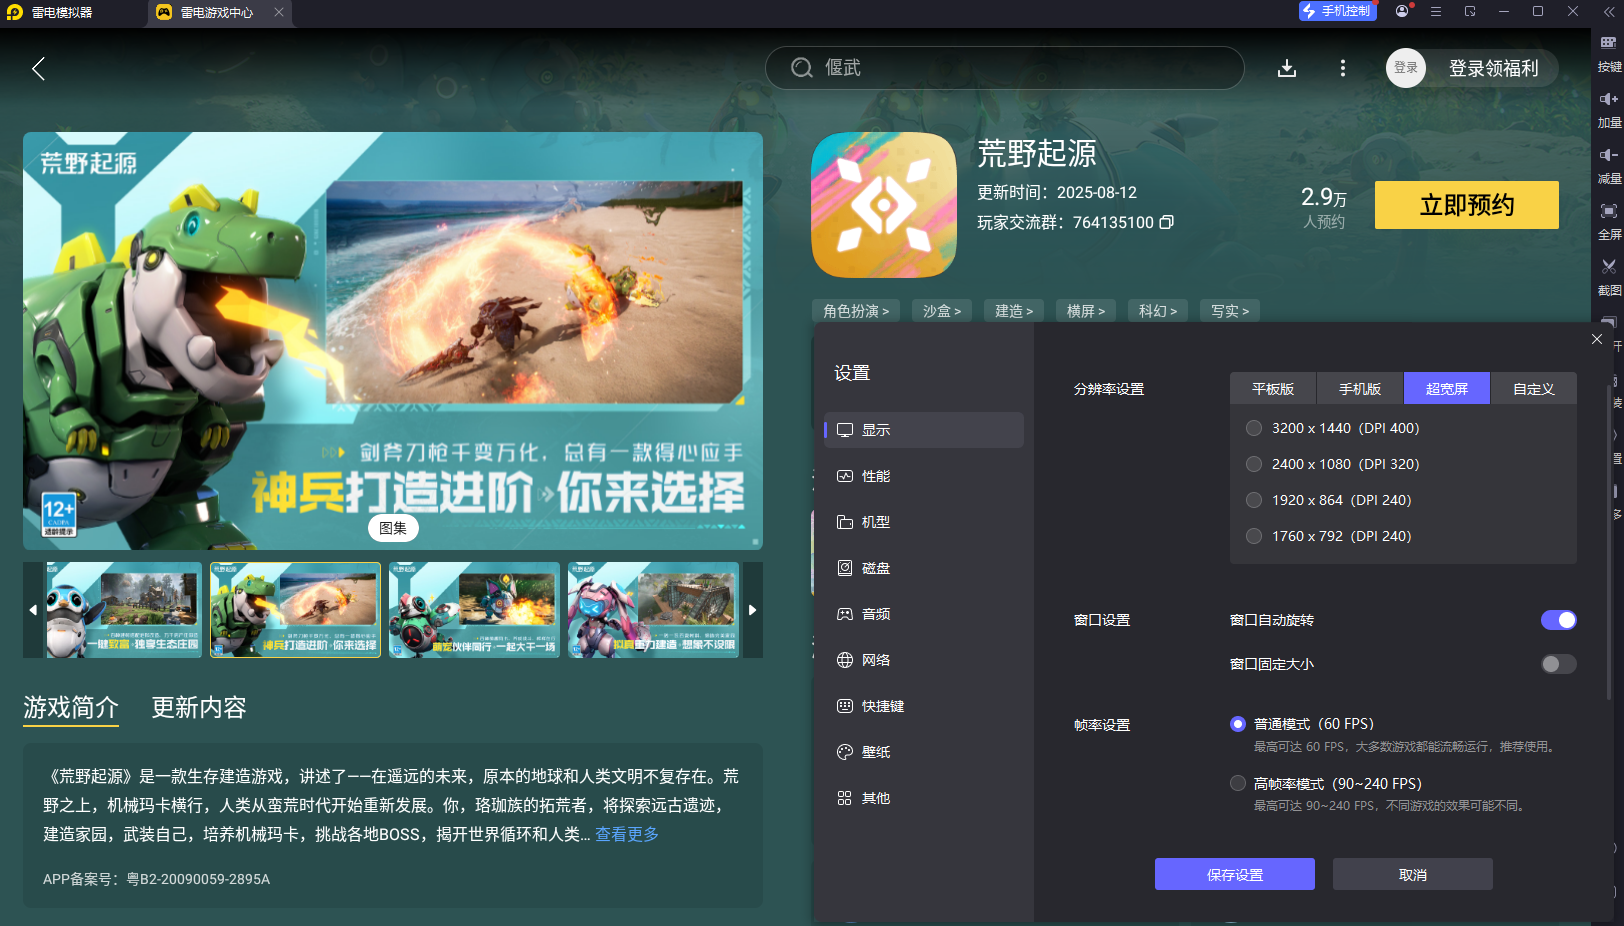Select the 伙伴同行 robot thumbnail
This screenshot has width=1624, height=926.
(x=474, y=610)
